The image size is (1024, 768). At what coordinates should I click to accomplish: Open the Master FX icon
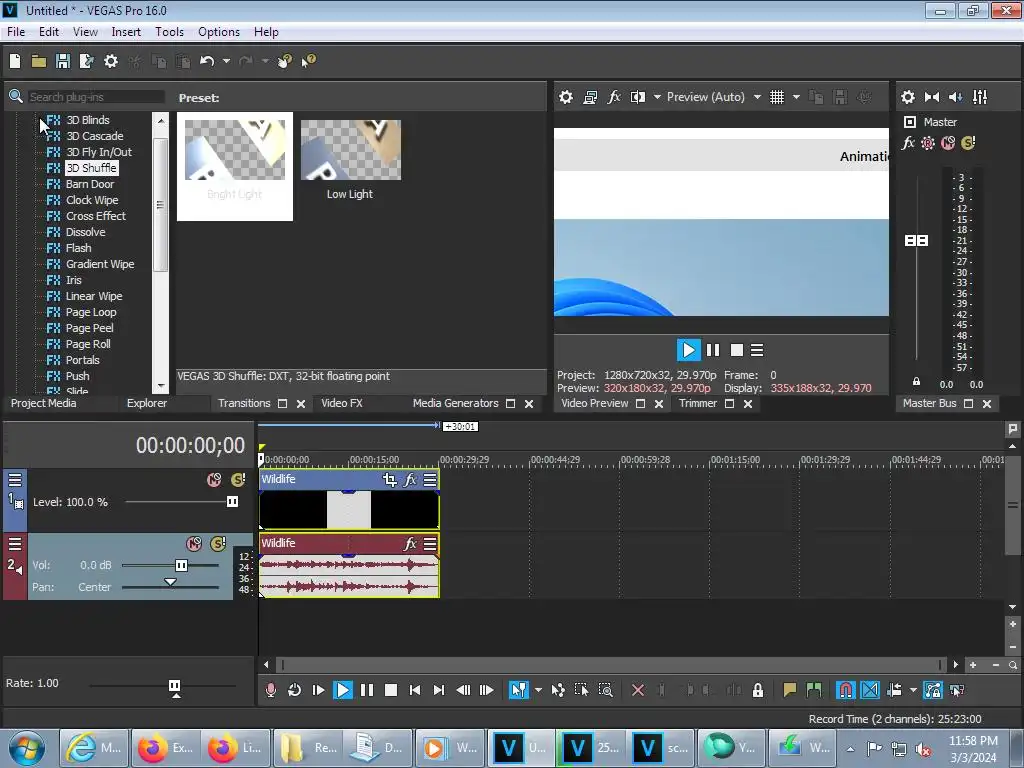[x=908, y=142]
